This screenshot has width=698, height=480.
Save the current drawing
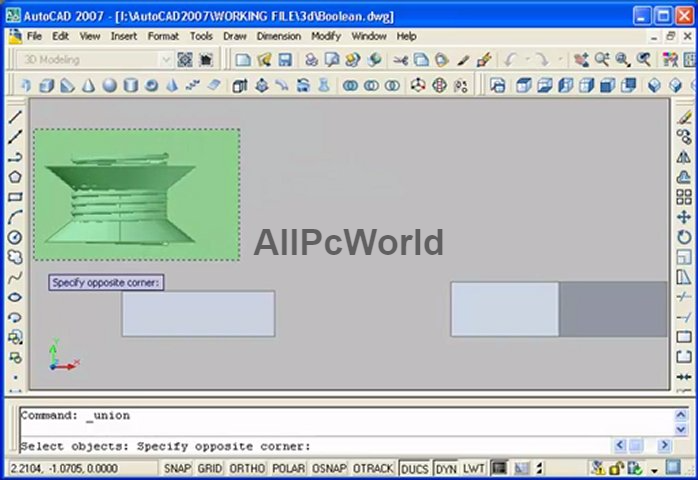click(285, 60)
